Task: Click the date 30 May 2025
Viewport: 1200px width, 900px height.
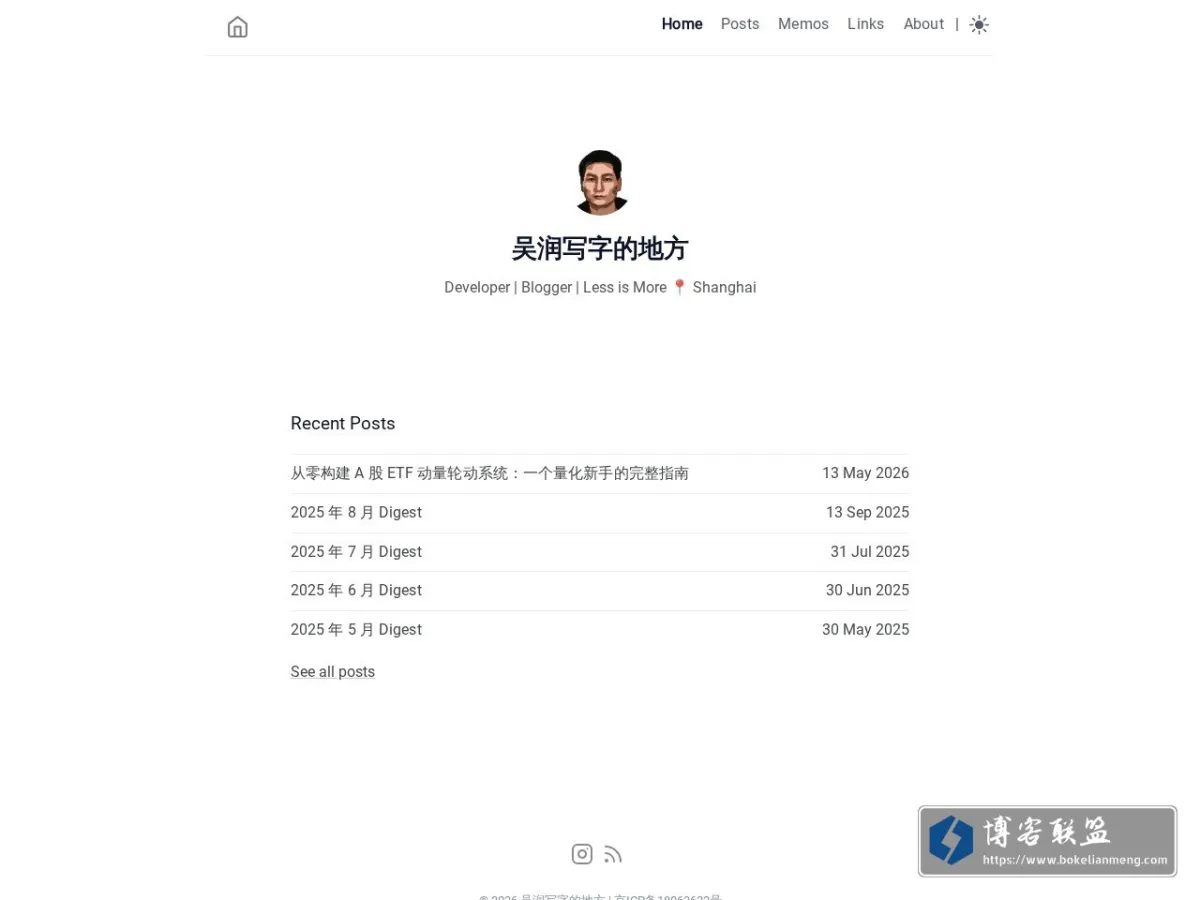Action: point(865,629)
